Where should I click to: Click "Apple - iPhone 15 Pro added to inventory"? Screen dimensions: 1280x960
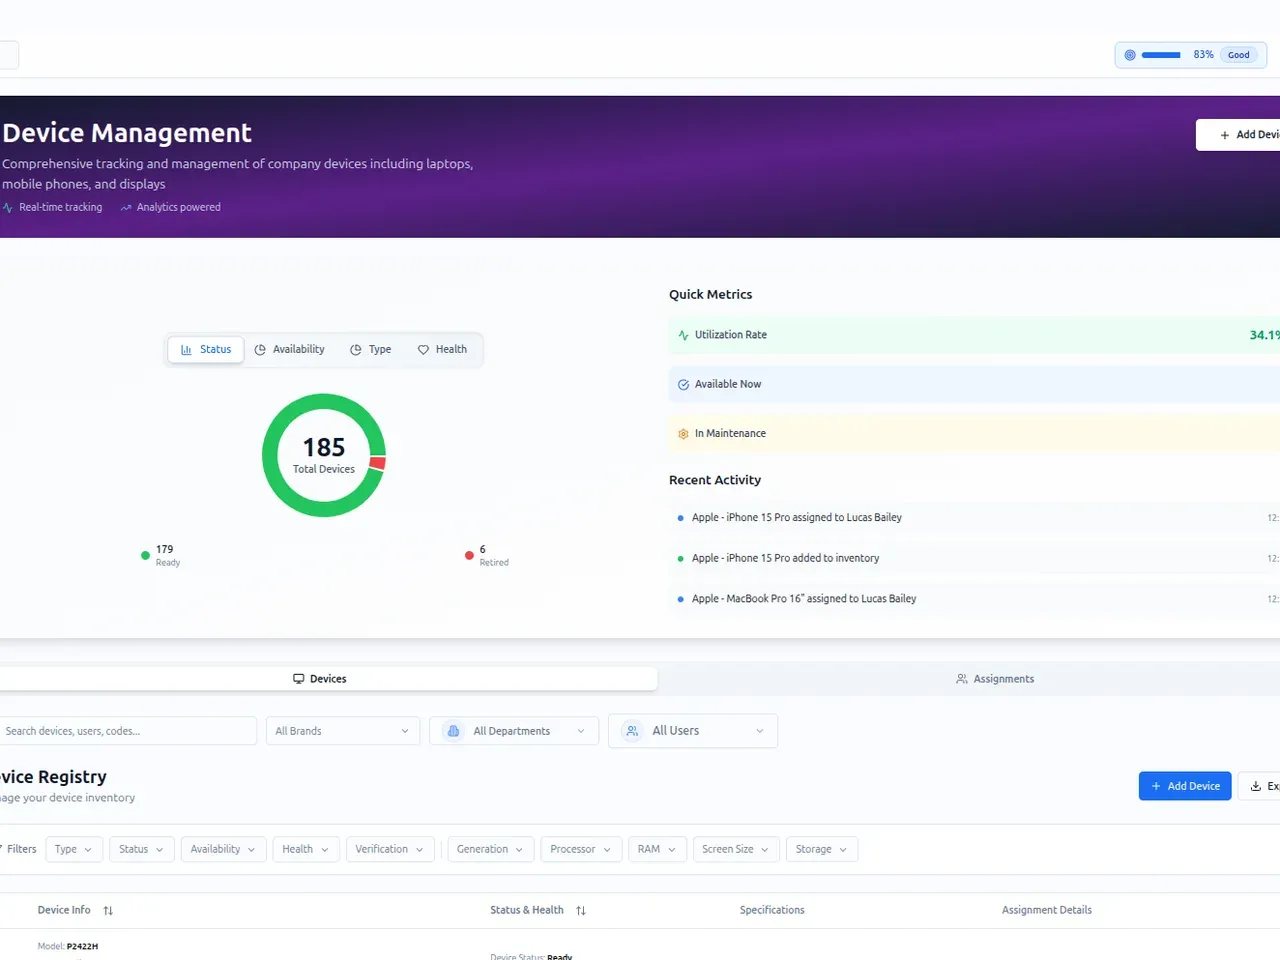point(786,559)
